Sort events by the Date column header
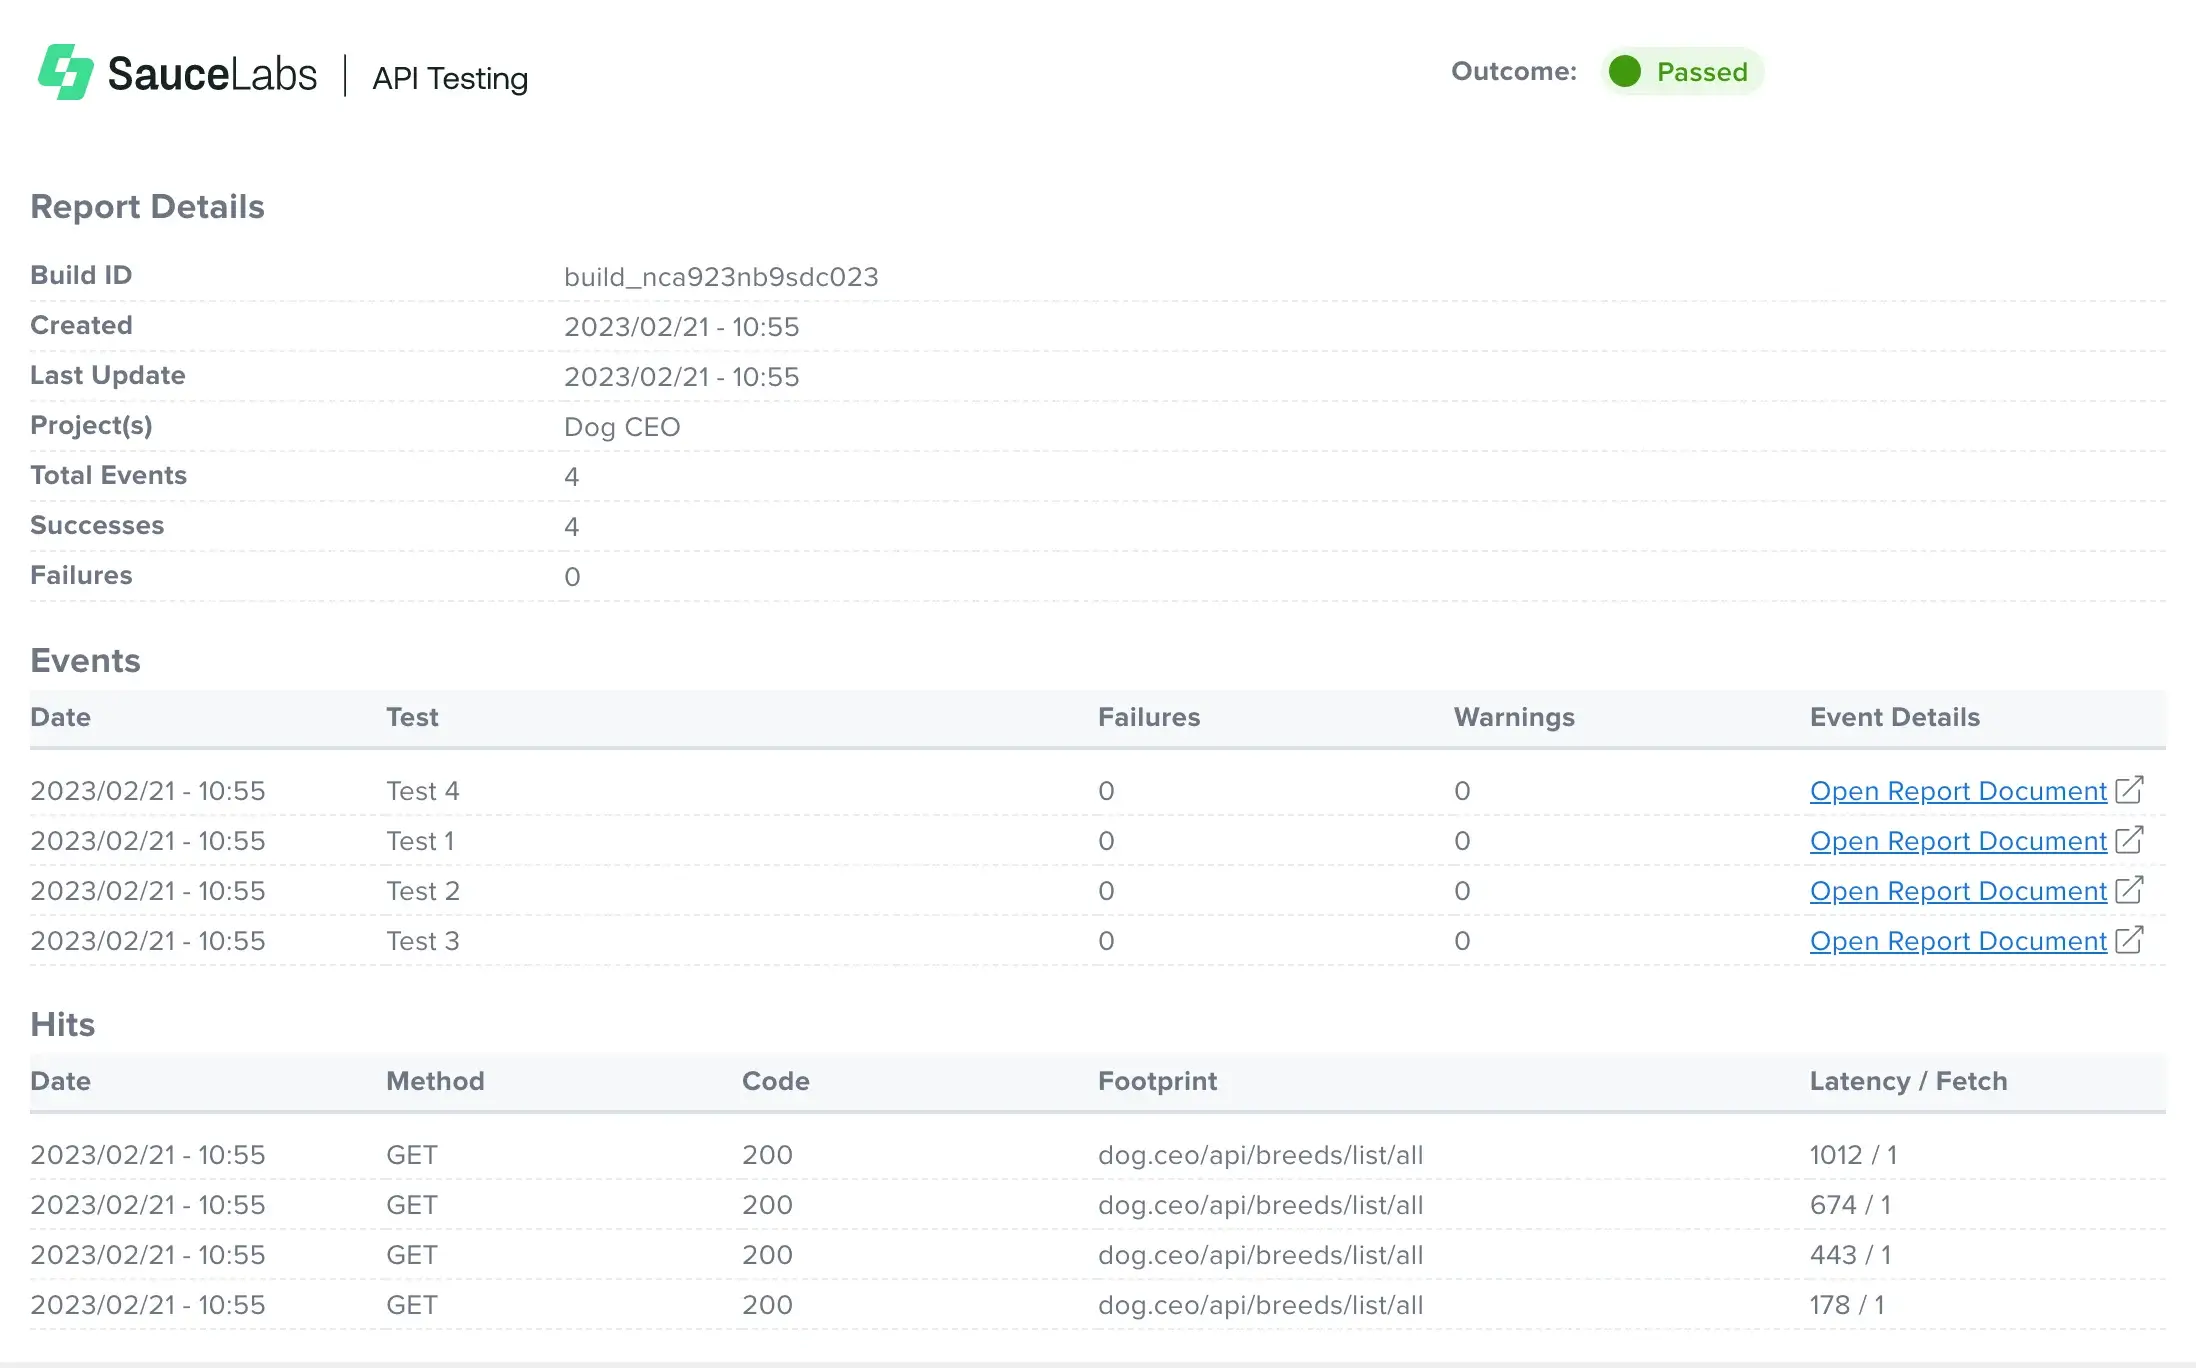The width and height of the screenshot is (2196, 1368). (x=61, y=717)
